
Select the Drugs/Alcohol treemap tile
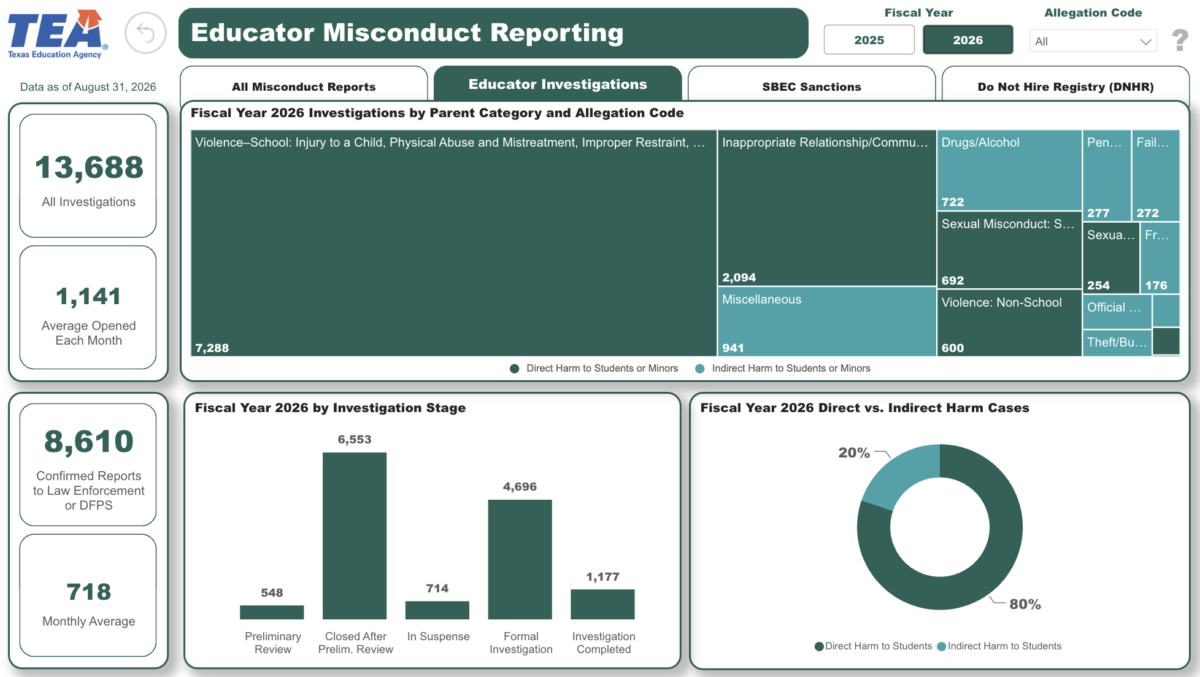click(1009, 170)
